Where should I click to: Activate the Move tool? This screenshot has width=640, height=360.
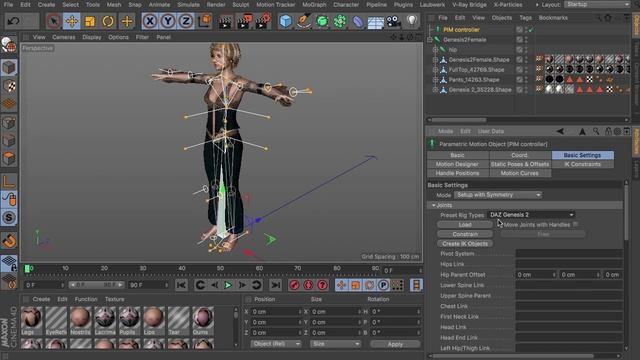click(x=72, y=21)
